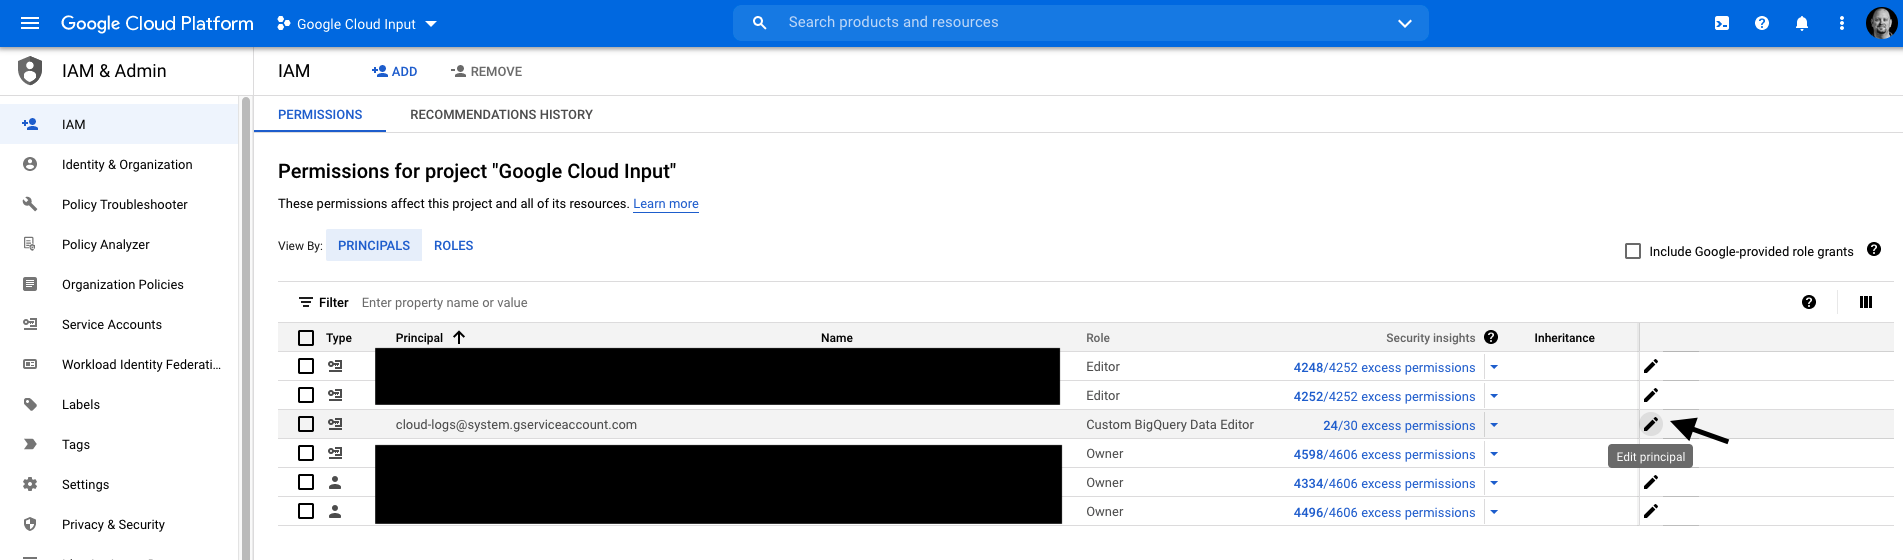Click the Policy Troubleshooter wrench icon
Screen dimensions: 1903x560
coord(30,204)
